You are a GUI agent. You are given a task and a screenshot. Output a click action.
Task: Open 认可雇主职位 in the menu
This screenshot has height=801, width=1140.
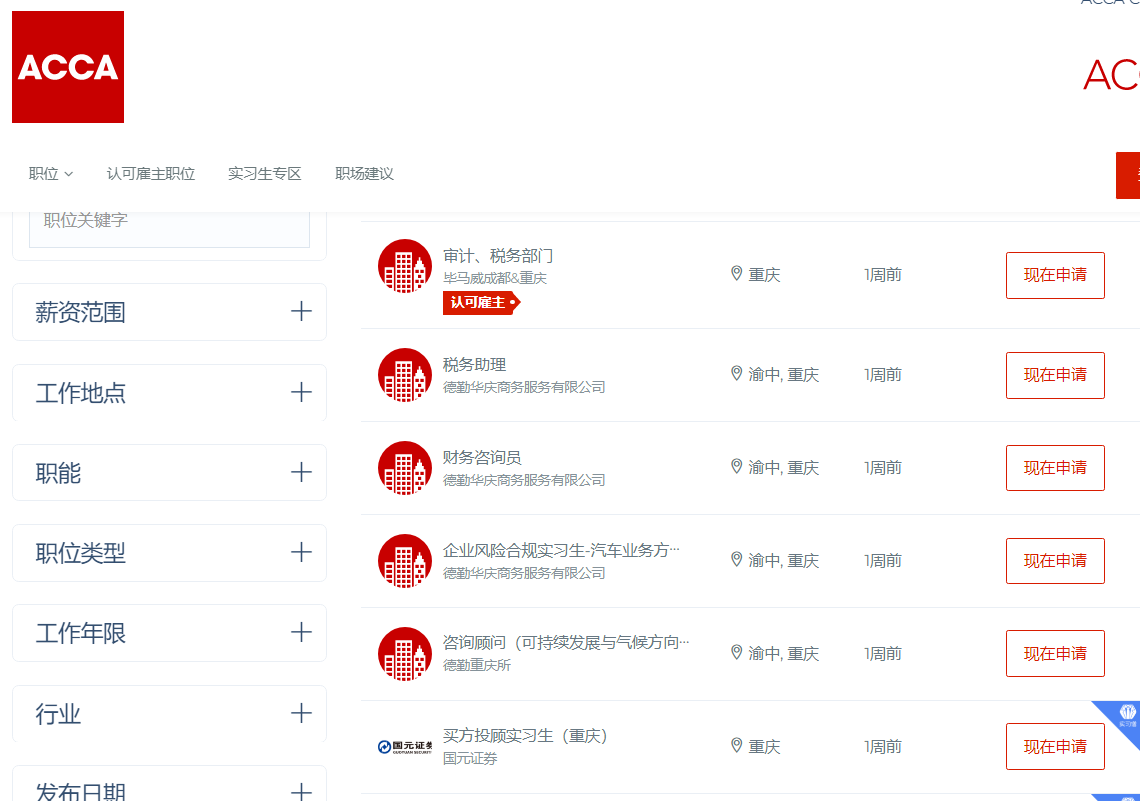(x=150, y=174)
